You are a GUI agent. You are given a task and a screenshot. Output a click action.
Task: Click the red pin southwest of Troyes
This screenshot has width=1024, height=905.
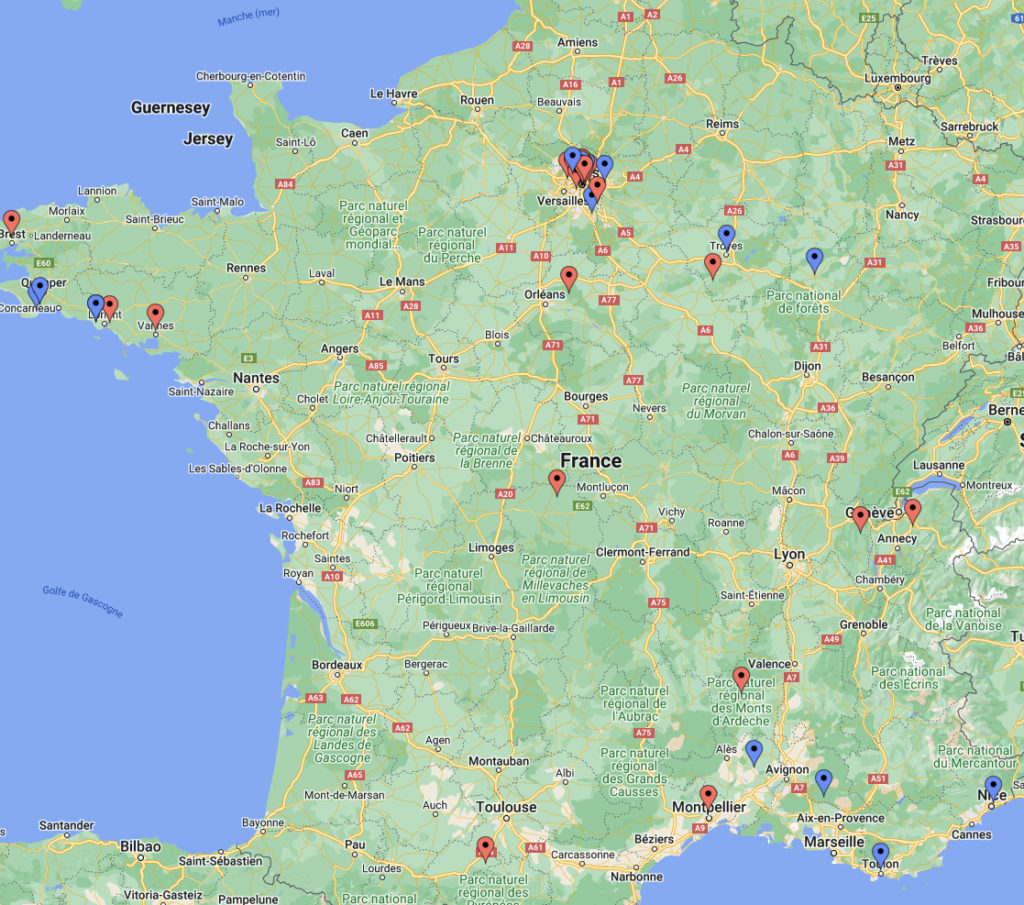[x=713, y=265]
